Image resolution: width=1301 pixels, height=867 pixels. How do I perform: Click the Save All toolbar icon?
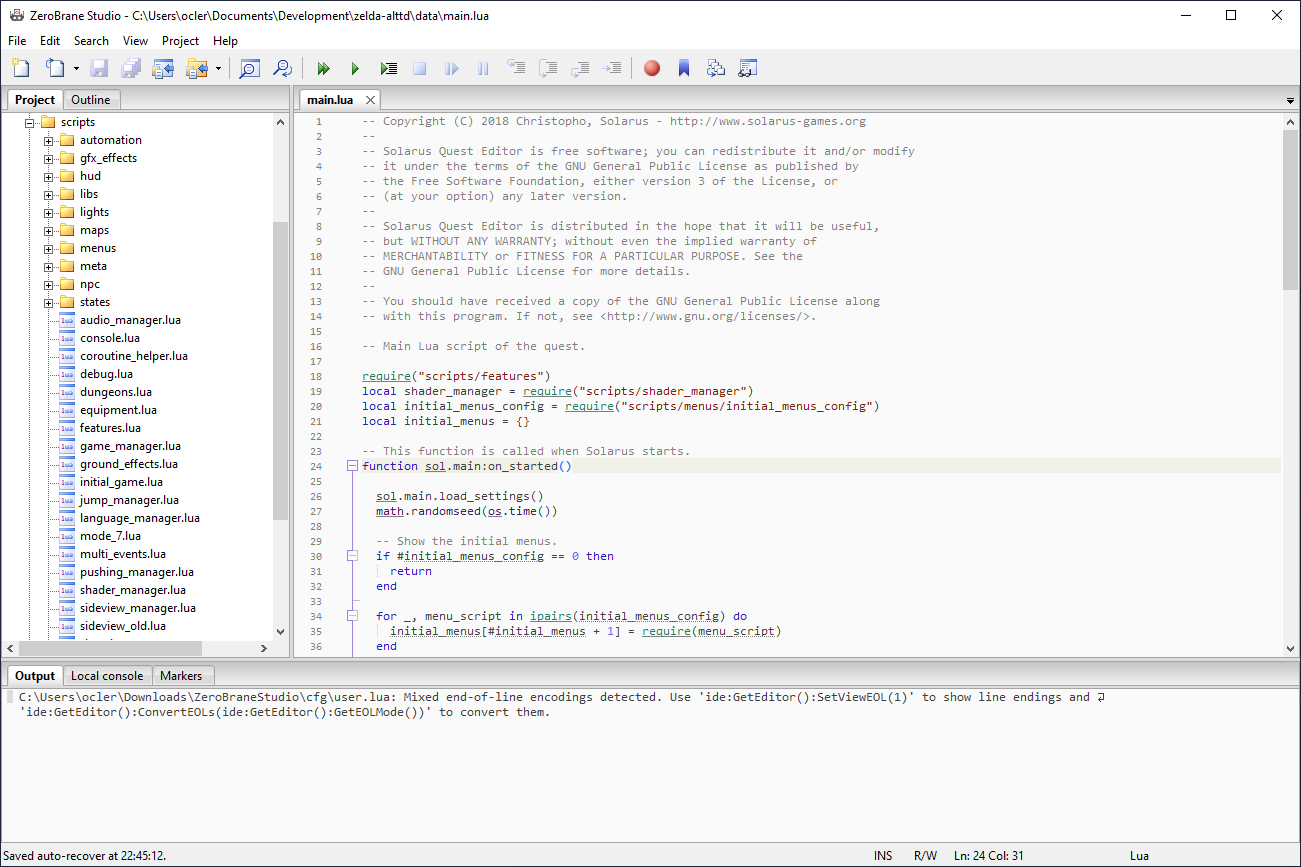point(131,68)
